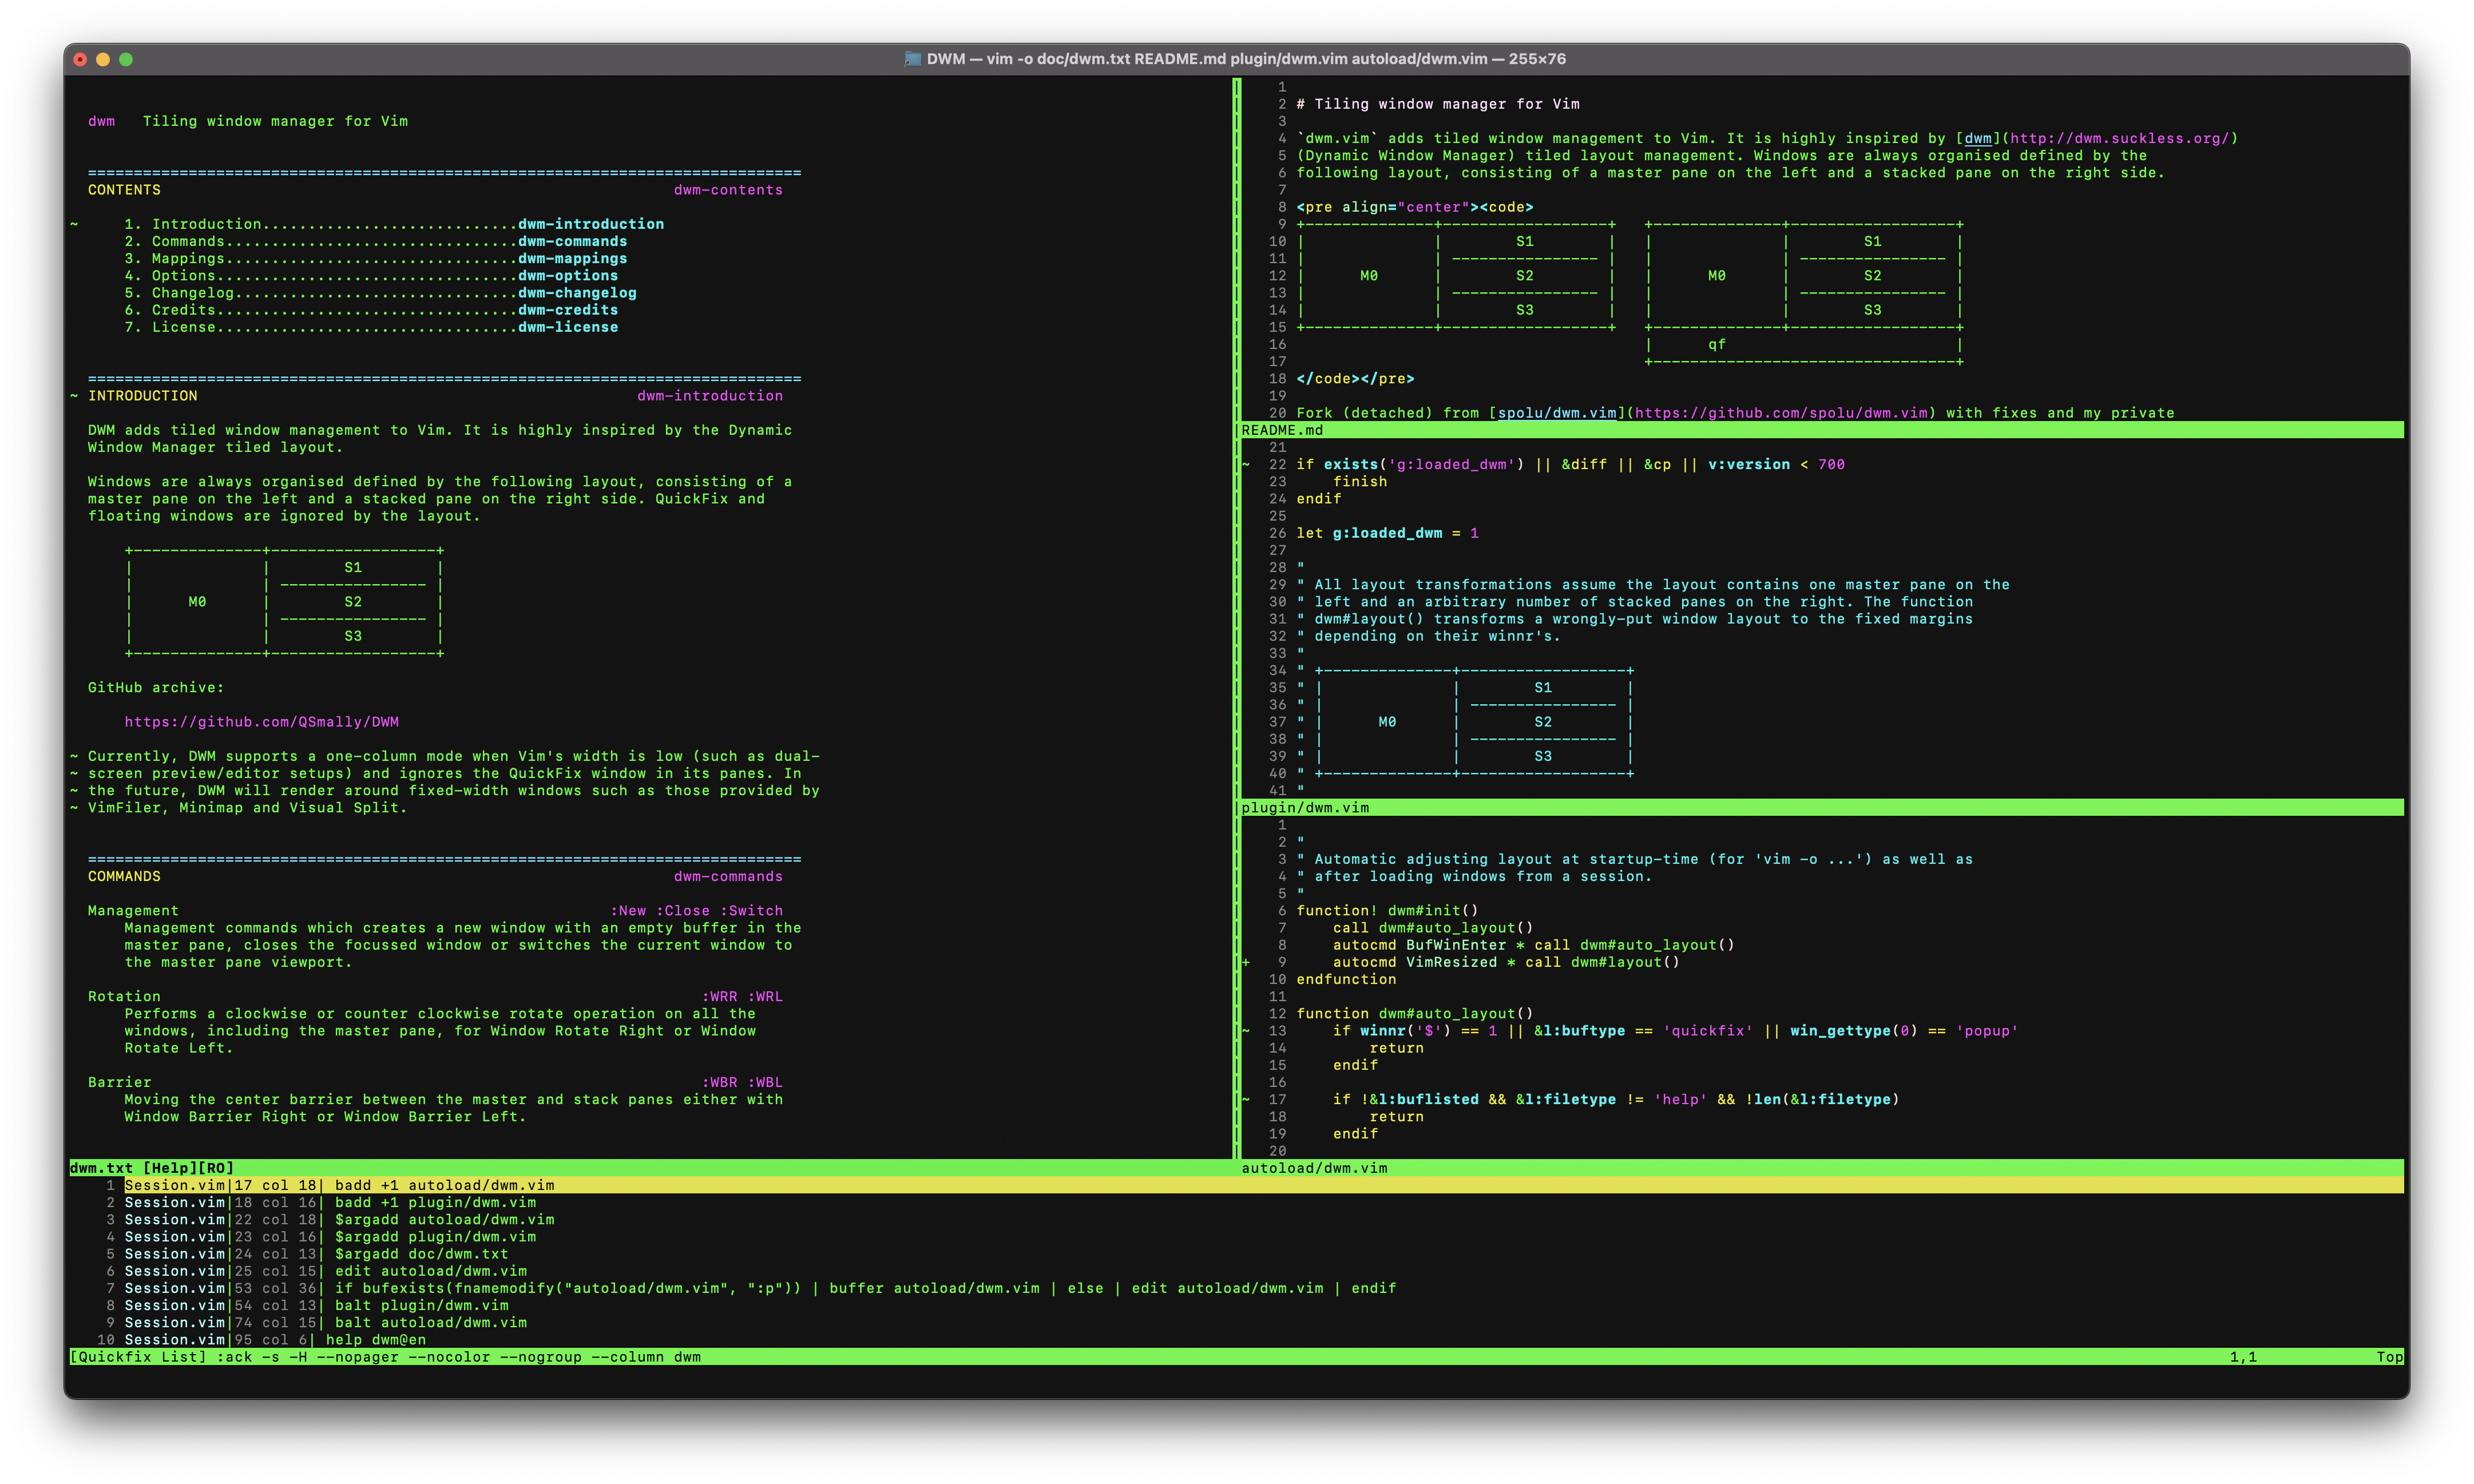
Task: Click the tilde change marker at plugin line 22
Action: coord(1246,464)
